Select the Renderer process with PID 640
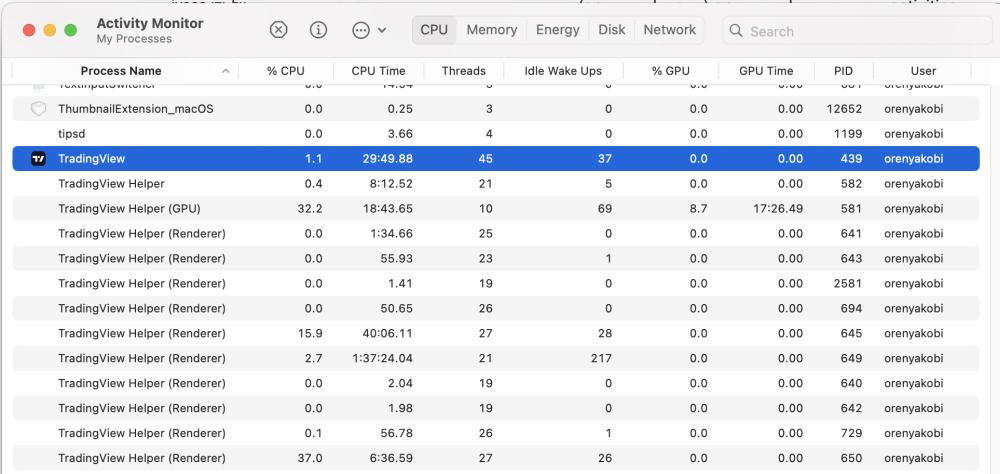This screenshot has width=1000, height=474. 496,383
